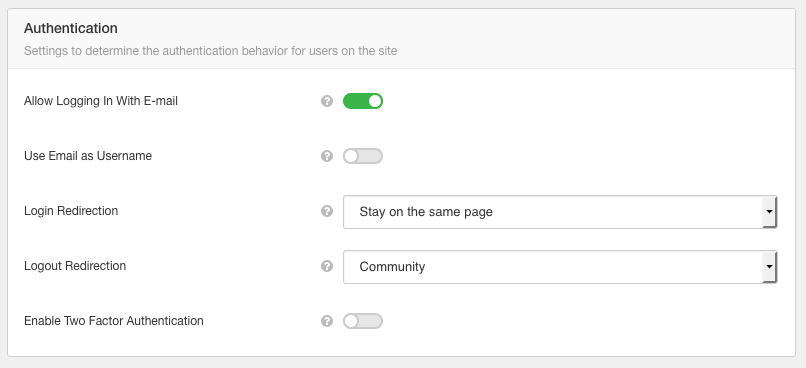Open help icon for Allow Logging In With E-mail
This screenshot has width=806, height=368.
pyautogui.click(x=327, y=101)
